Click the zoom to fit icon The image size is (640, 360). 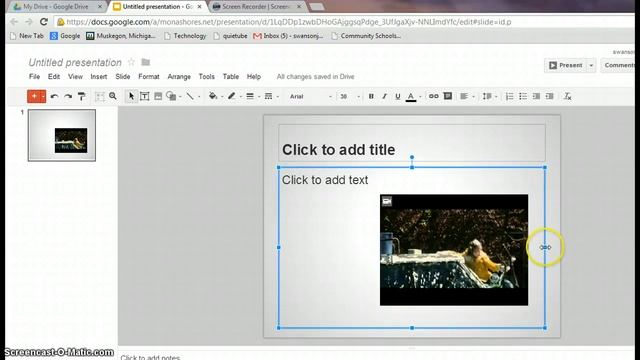[100, 96]
